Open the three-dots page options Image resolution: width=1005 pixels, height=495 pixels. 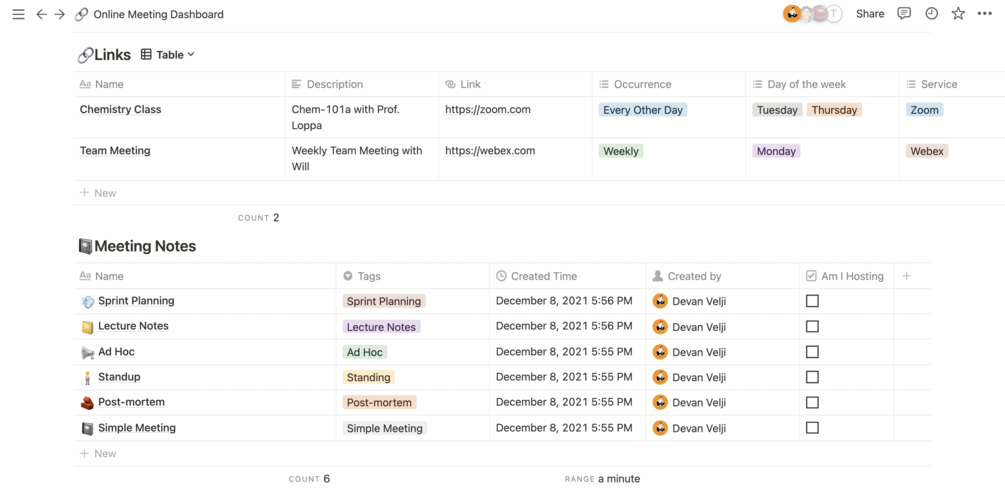click(x=985, y=14)
